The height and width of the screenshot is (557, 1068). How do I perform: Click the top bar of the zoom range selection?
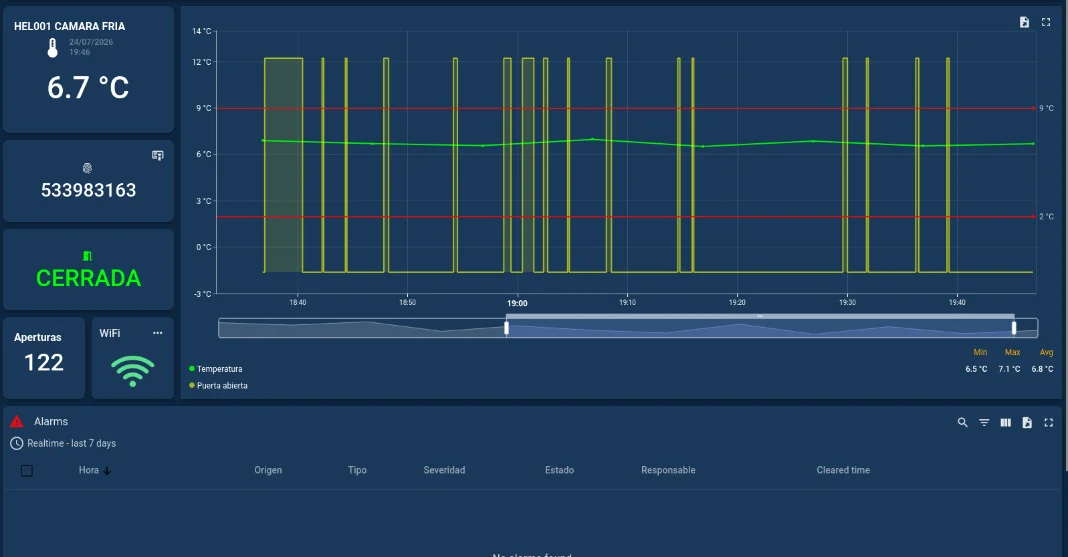coord(760,316)
